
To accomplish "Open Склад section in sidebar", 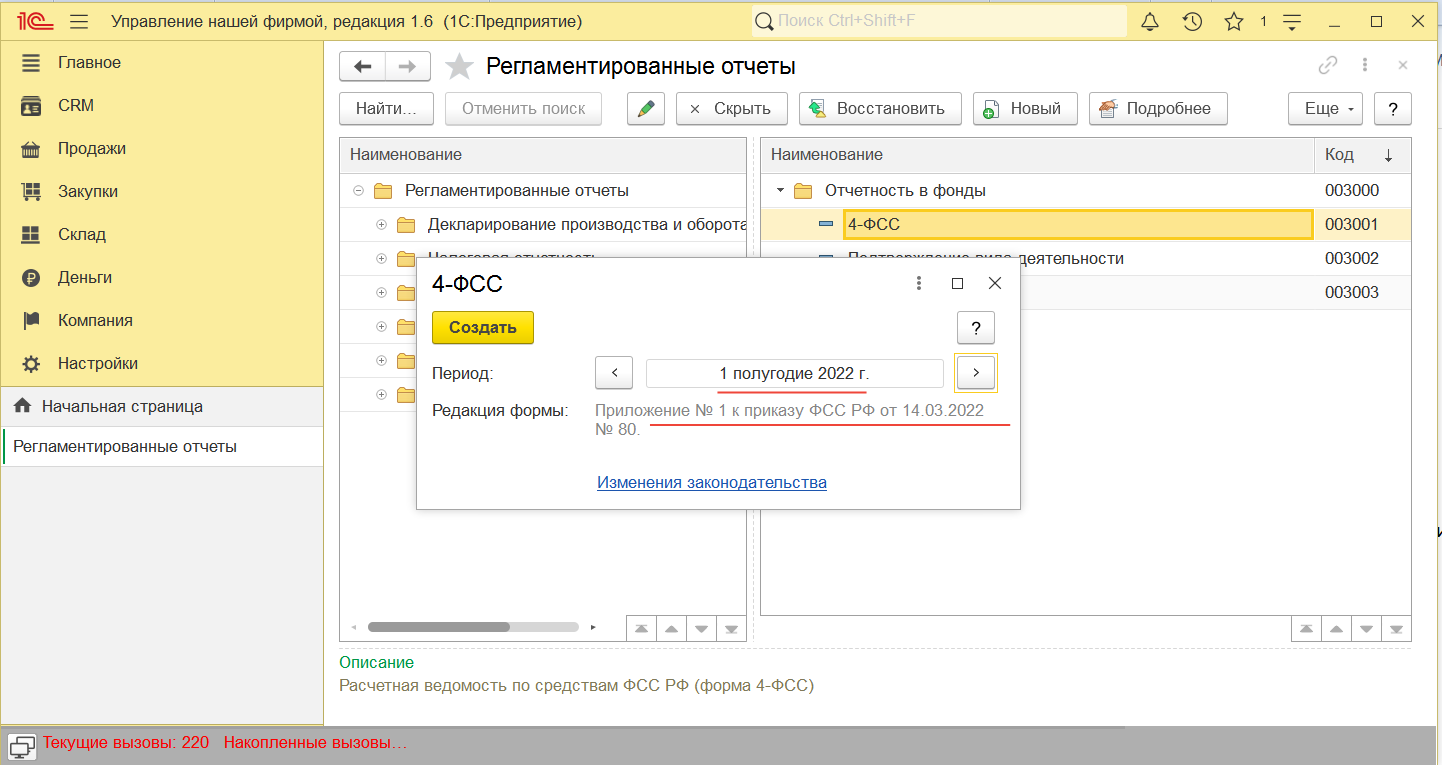I will tap(162, 234).
